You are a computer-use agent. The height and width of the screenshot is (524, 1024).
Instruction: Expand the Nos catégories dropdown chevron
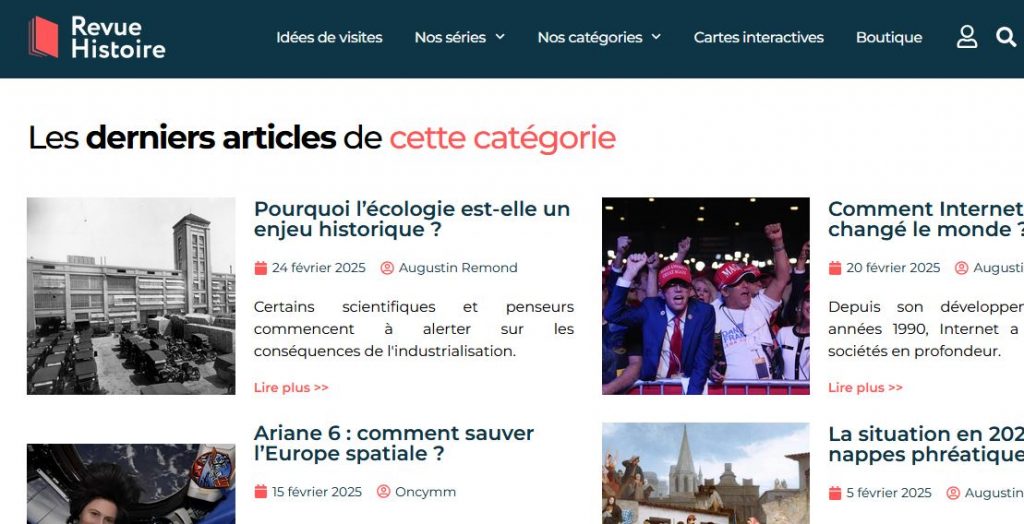coord(656,37)
